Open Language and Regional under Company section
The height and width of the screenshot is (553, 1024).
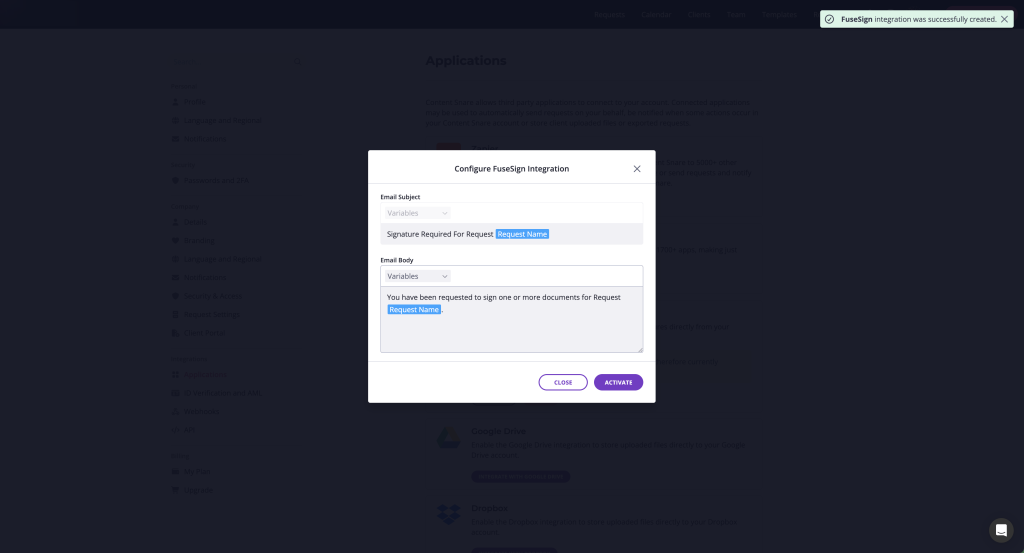[222, 259]
